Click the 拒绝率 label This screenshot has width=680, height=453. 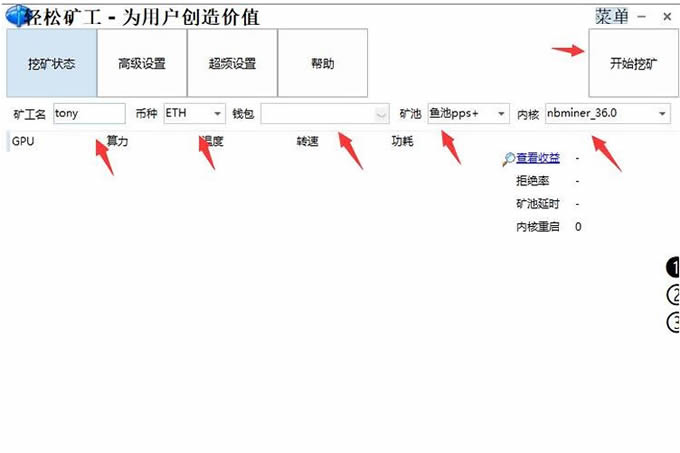[533, 181]
